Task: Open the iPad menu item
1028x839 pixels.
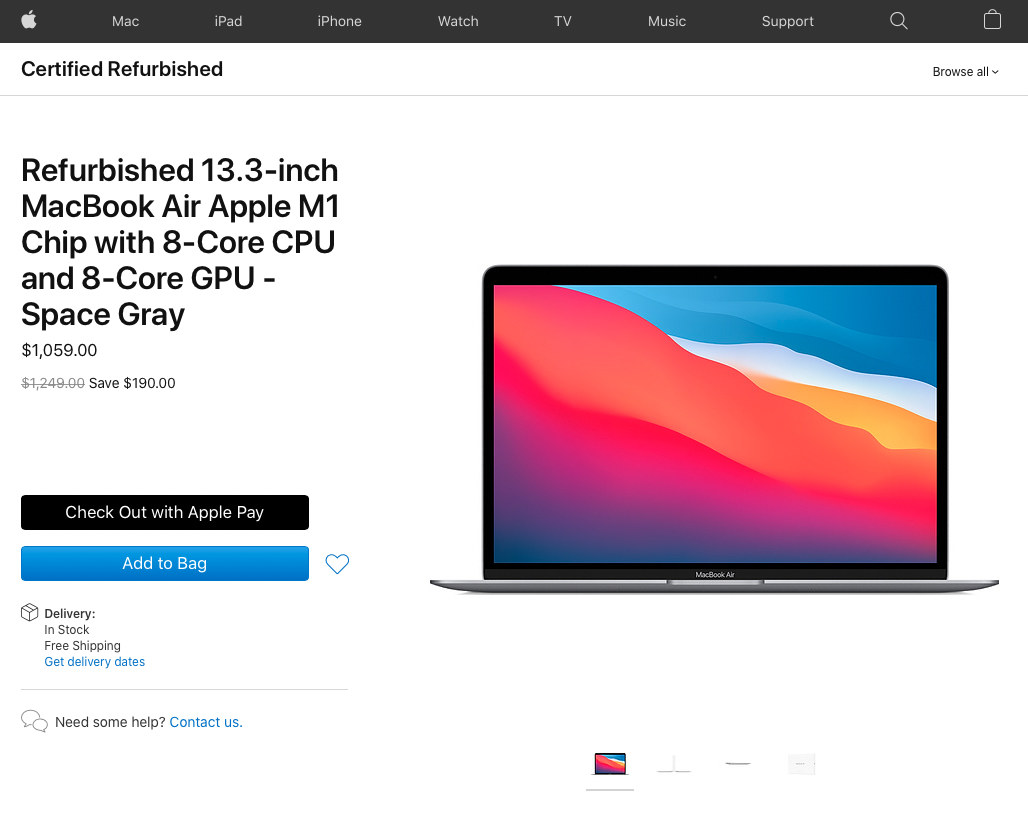Action: (228, 21)
